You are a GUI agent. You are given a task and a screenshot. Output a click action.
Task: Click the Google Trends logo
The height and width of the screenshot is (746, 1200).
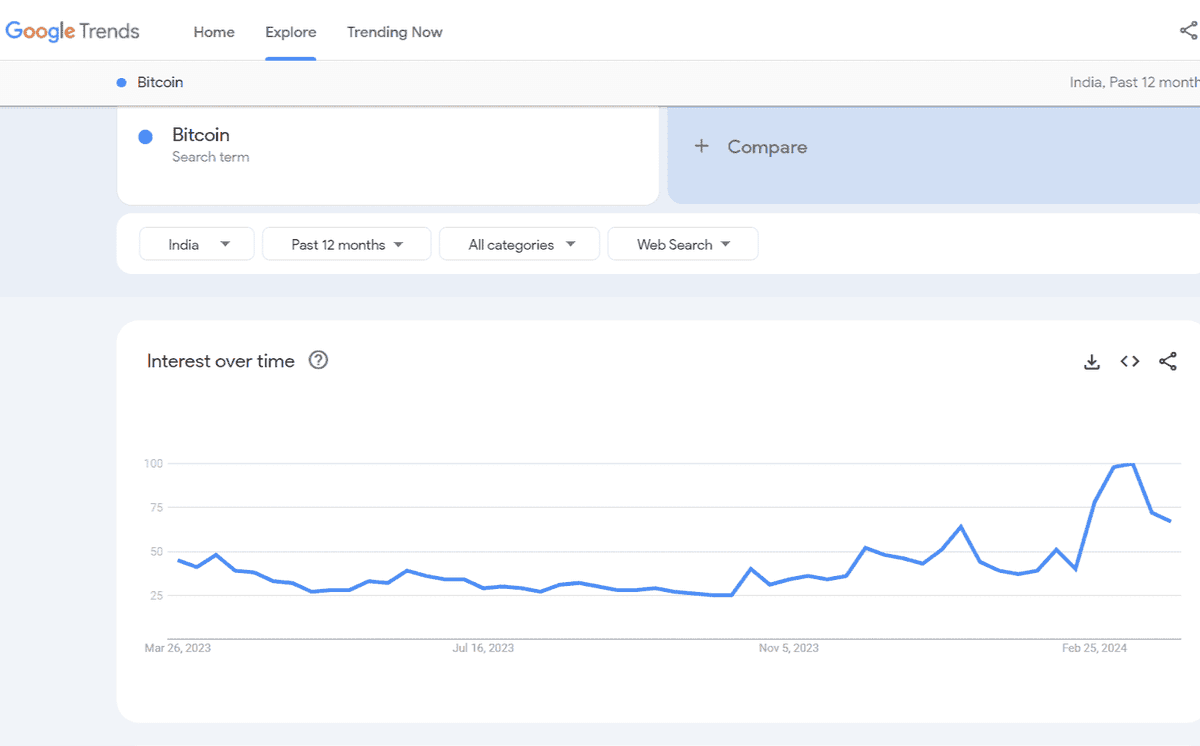(72, 31)
